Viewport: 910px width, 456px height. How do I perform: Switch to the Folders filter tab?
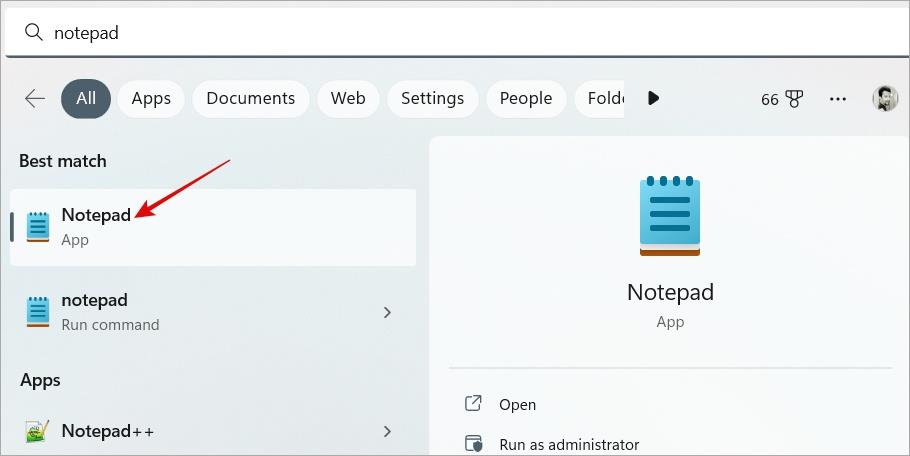tap(600, 99)
